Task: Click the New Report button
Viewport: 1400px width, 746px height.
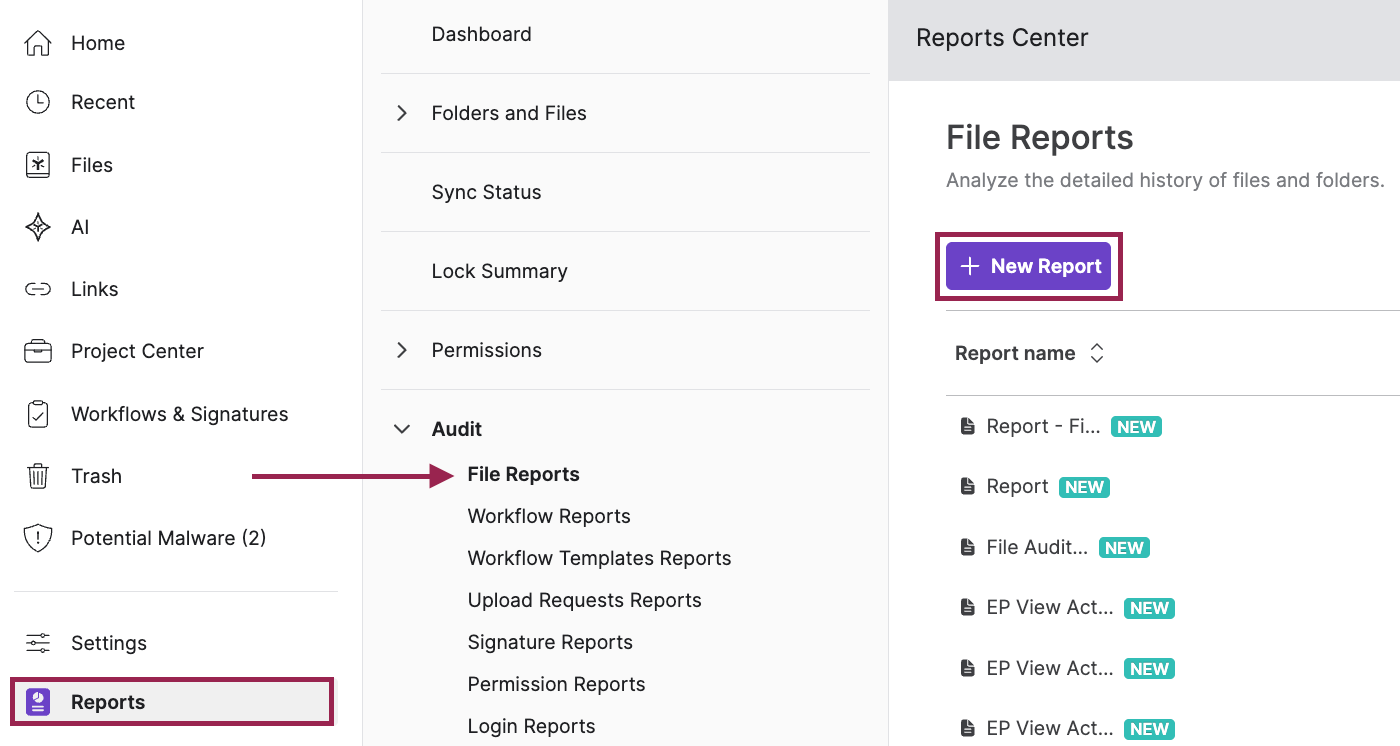Action: coord(1028,266)
